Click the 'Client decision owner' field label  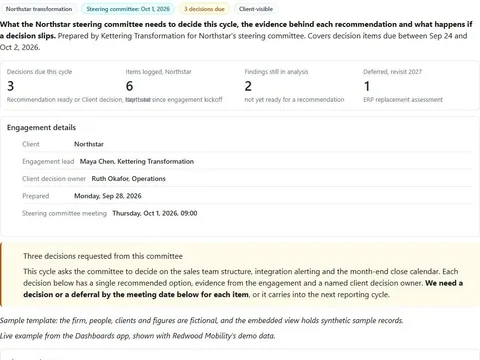tap(54, 179)
